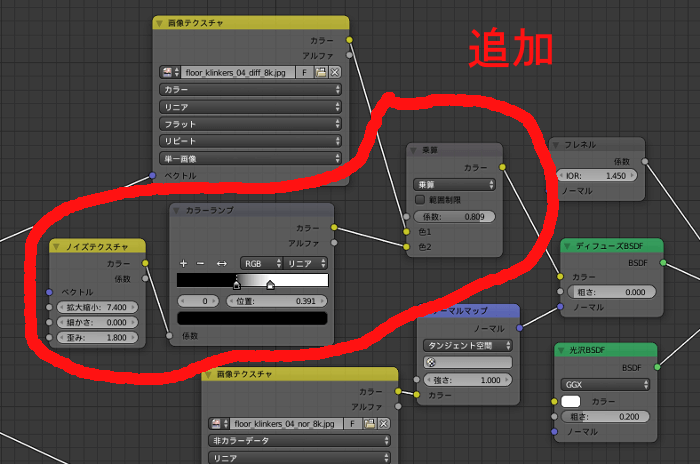Click the white カラー swatch in 光沢BSDF
The height and width of the screenshot is (464, 700).
(x=571, y=401)
